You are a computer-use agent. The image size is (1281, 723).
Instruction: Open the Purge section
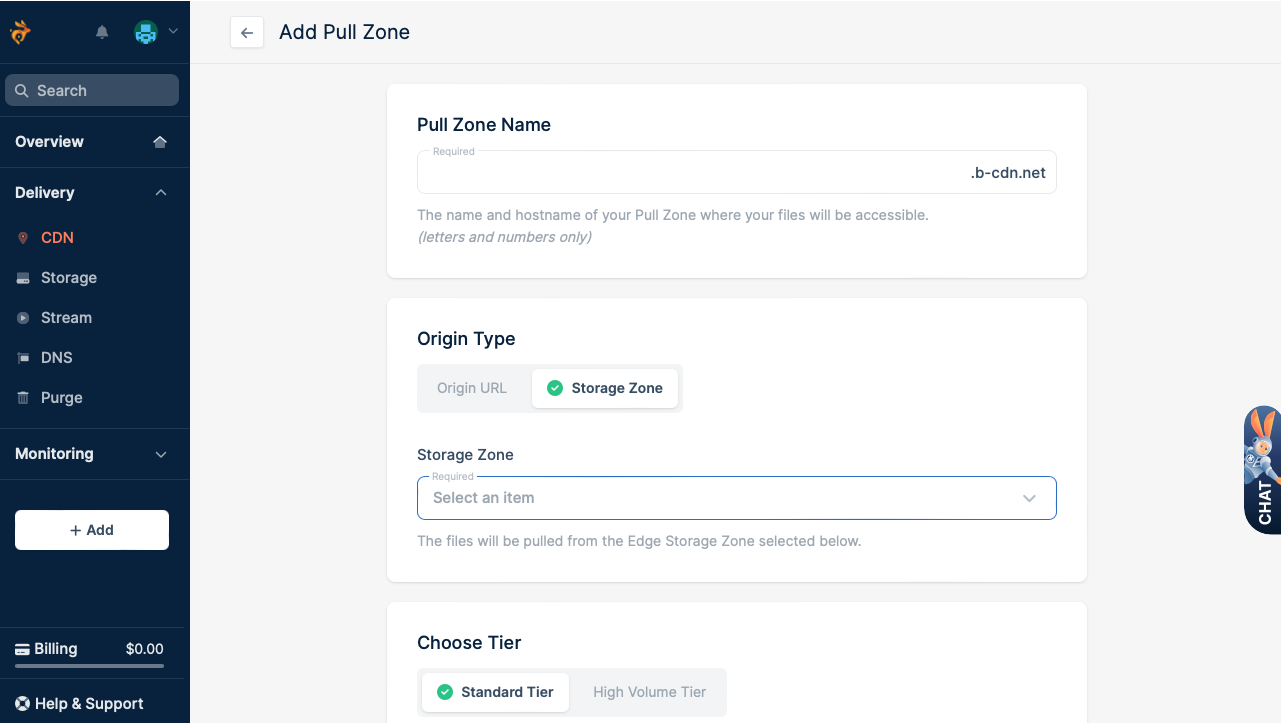tap(61, 398)
